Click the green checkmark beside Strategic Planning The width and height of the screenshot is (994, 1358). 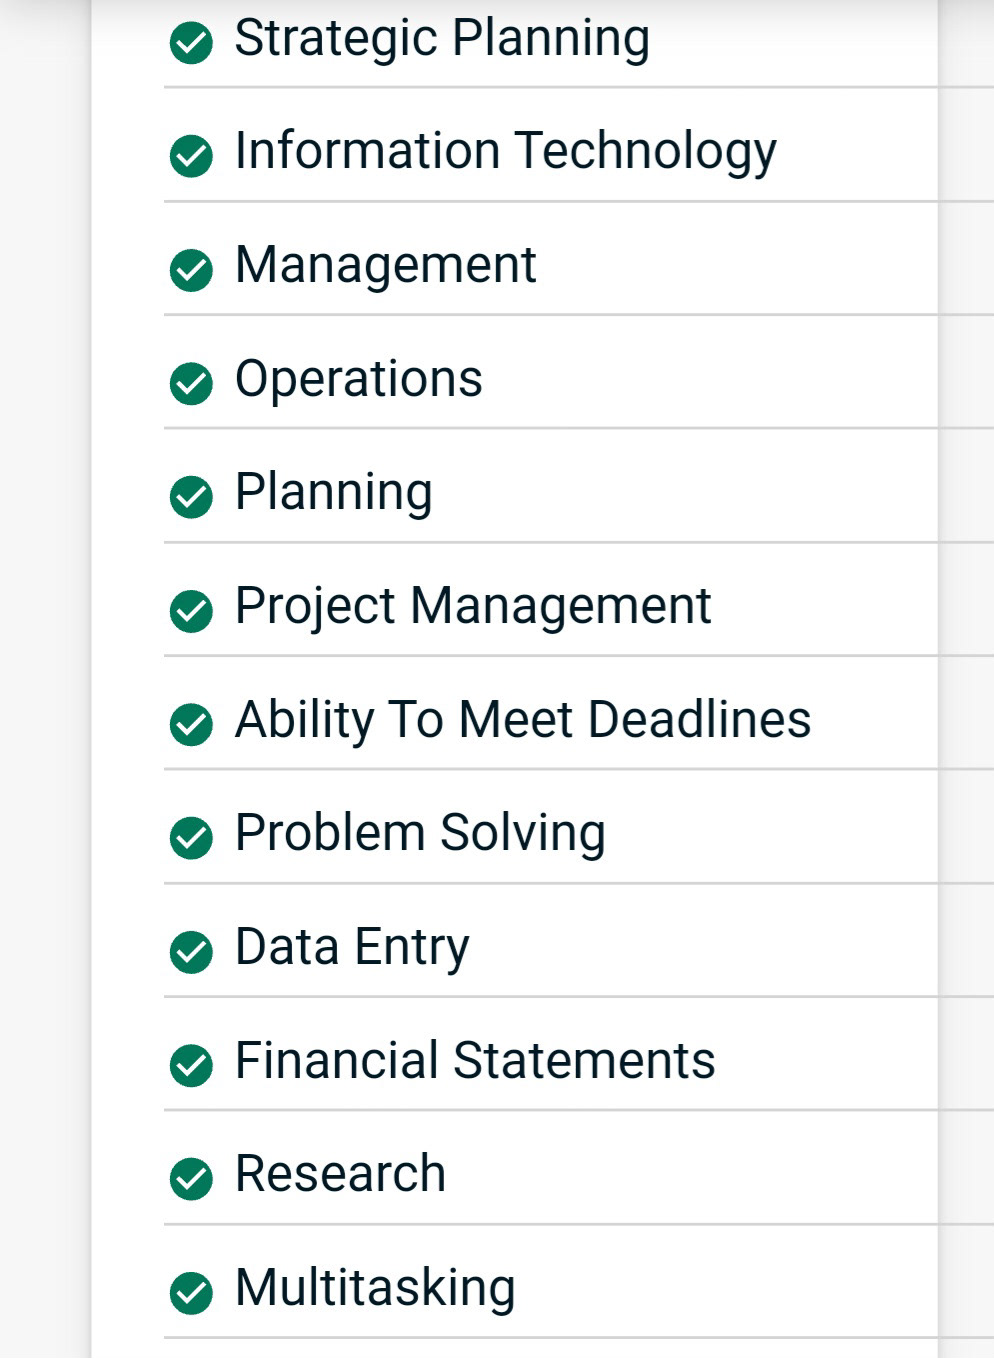point(191,43)
